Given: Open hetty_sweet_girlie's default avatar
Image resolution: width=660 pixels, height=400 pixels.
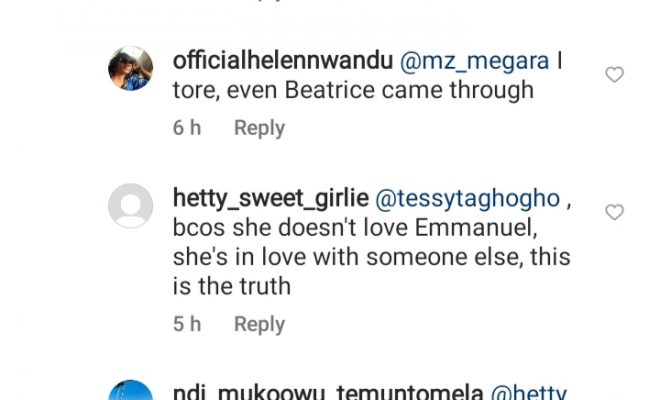Looking at the screenshot, I should (x=131, y=206).
